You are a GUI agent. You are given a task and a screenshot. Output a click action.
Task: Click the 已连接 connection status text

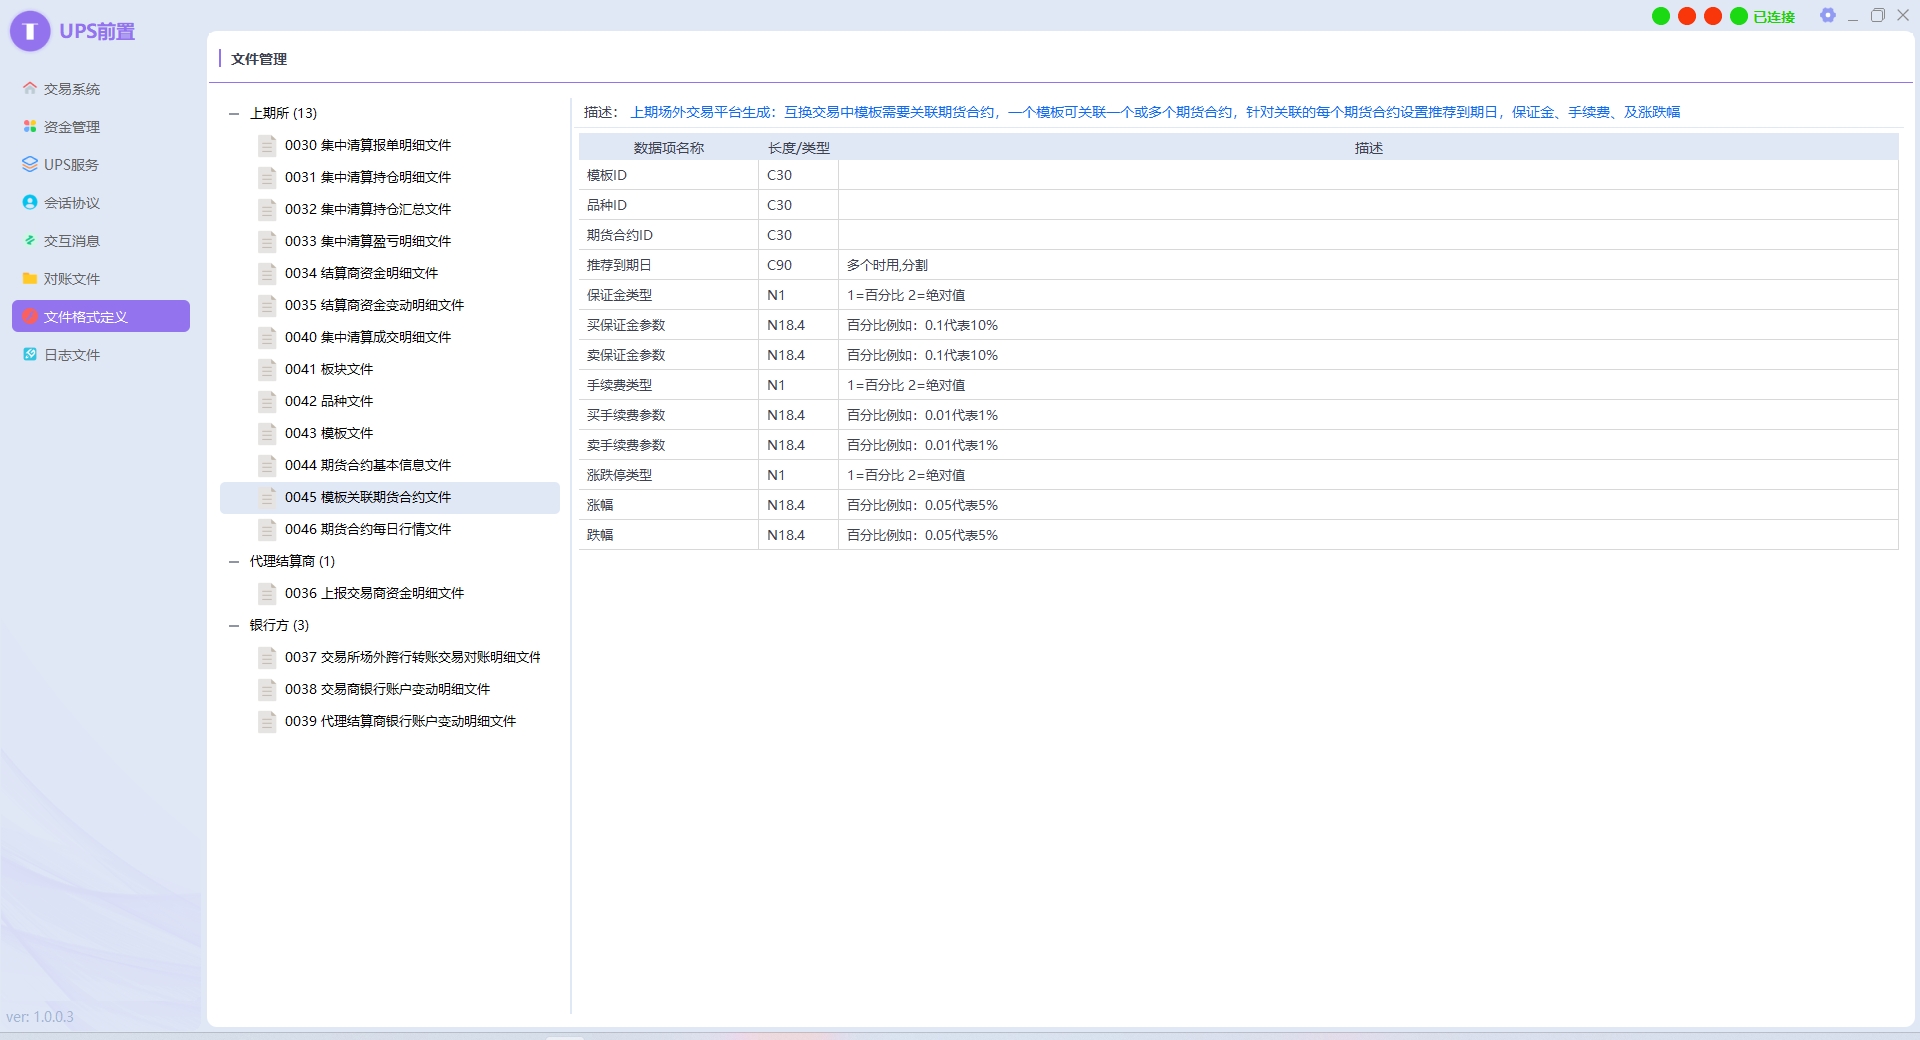pyautogui.click(x=1774, y=17)
